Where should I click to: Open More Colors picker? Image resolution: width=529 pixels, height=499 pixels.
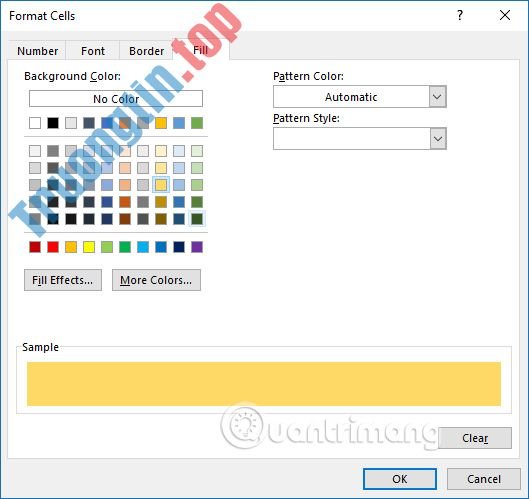click(156, 280)
